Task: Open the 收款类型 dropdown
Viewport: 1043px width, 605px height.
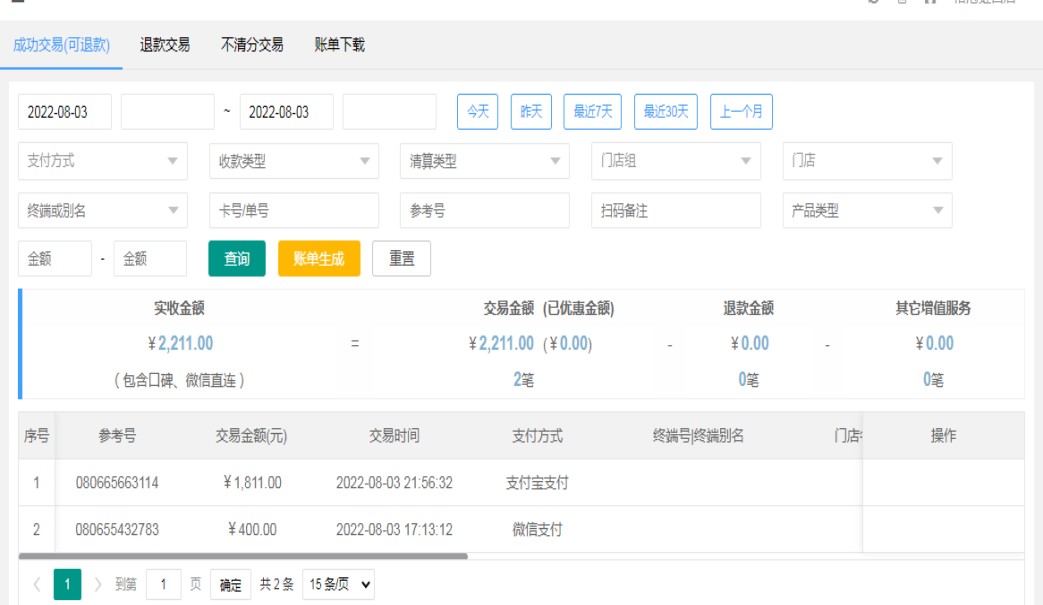Action: (294, 161)
